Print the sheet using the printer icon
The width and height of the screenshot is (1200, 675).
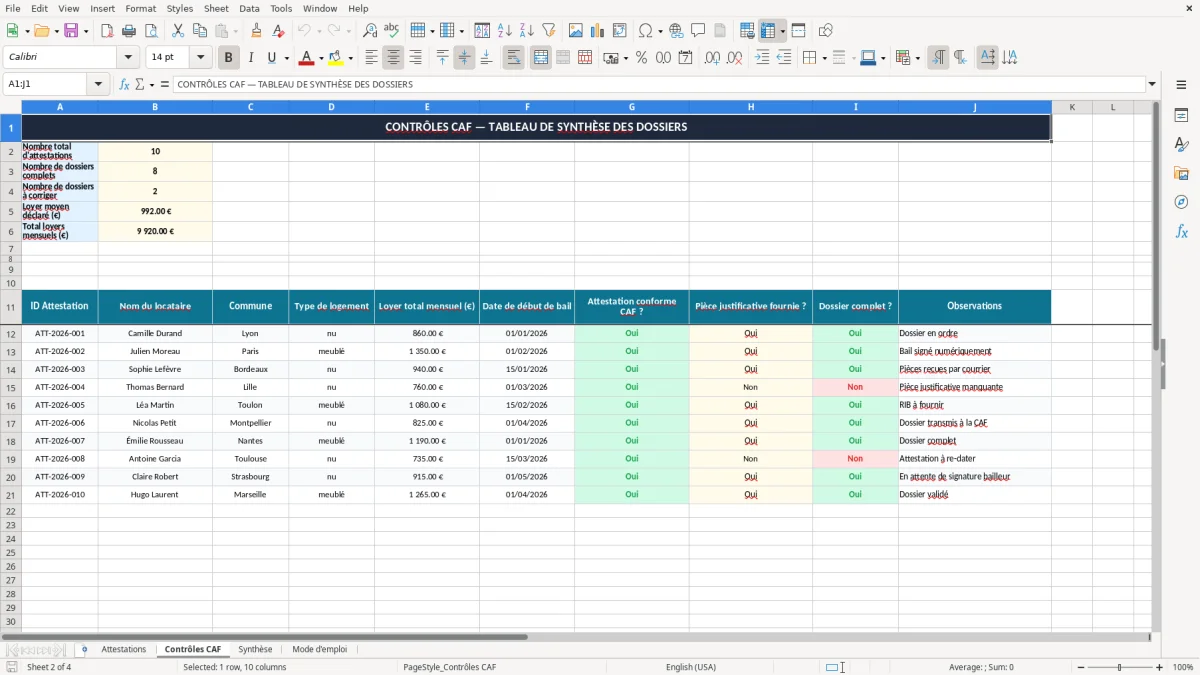pos(129,31)
